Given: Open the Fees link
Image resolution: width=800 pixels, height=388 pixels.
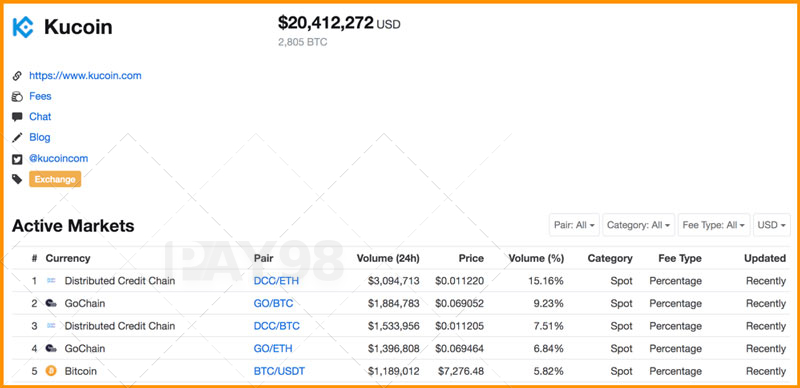Looking at the screenshot, I should (40, 96).
